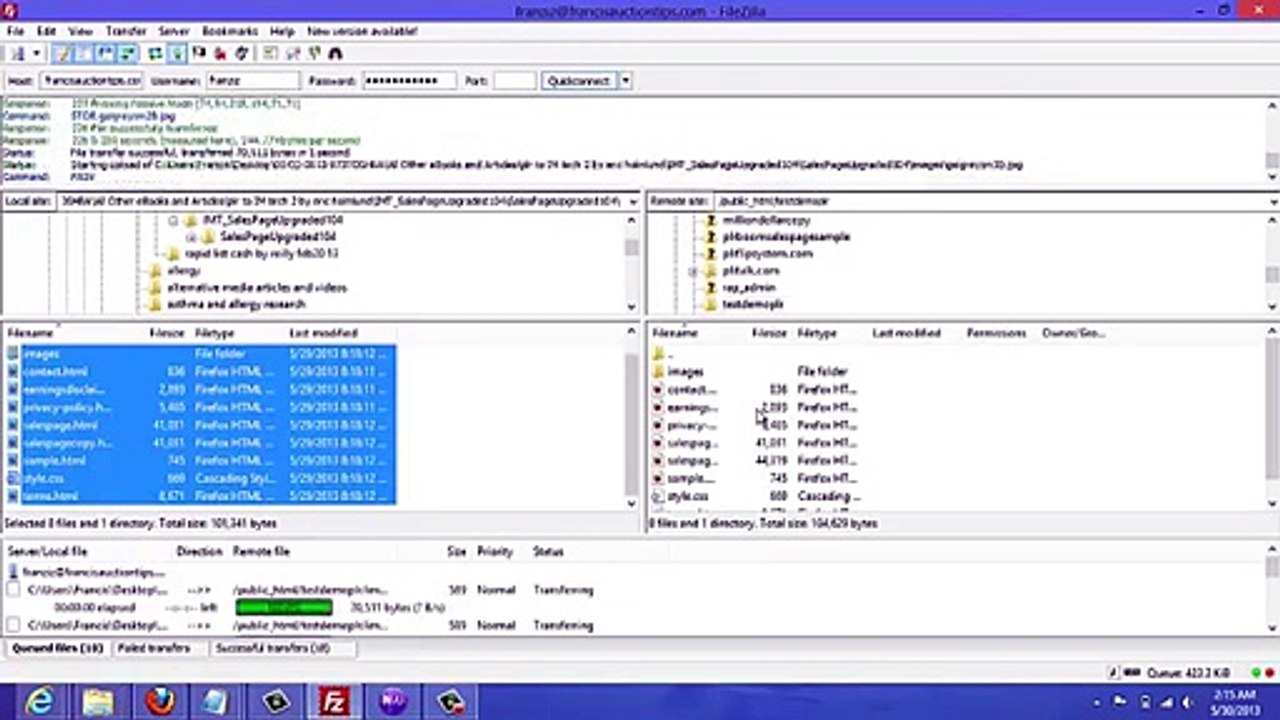This screenshot has height=720, width=1280.
Task: Click the Quickconnect button
Action: pos(579,81)
